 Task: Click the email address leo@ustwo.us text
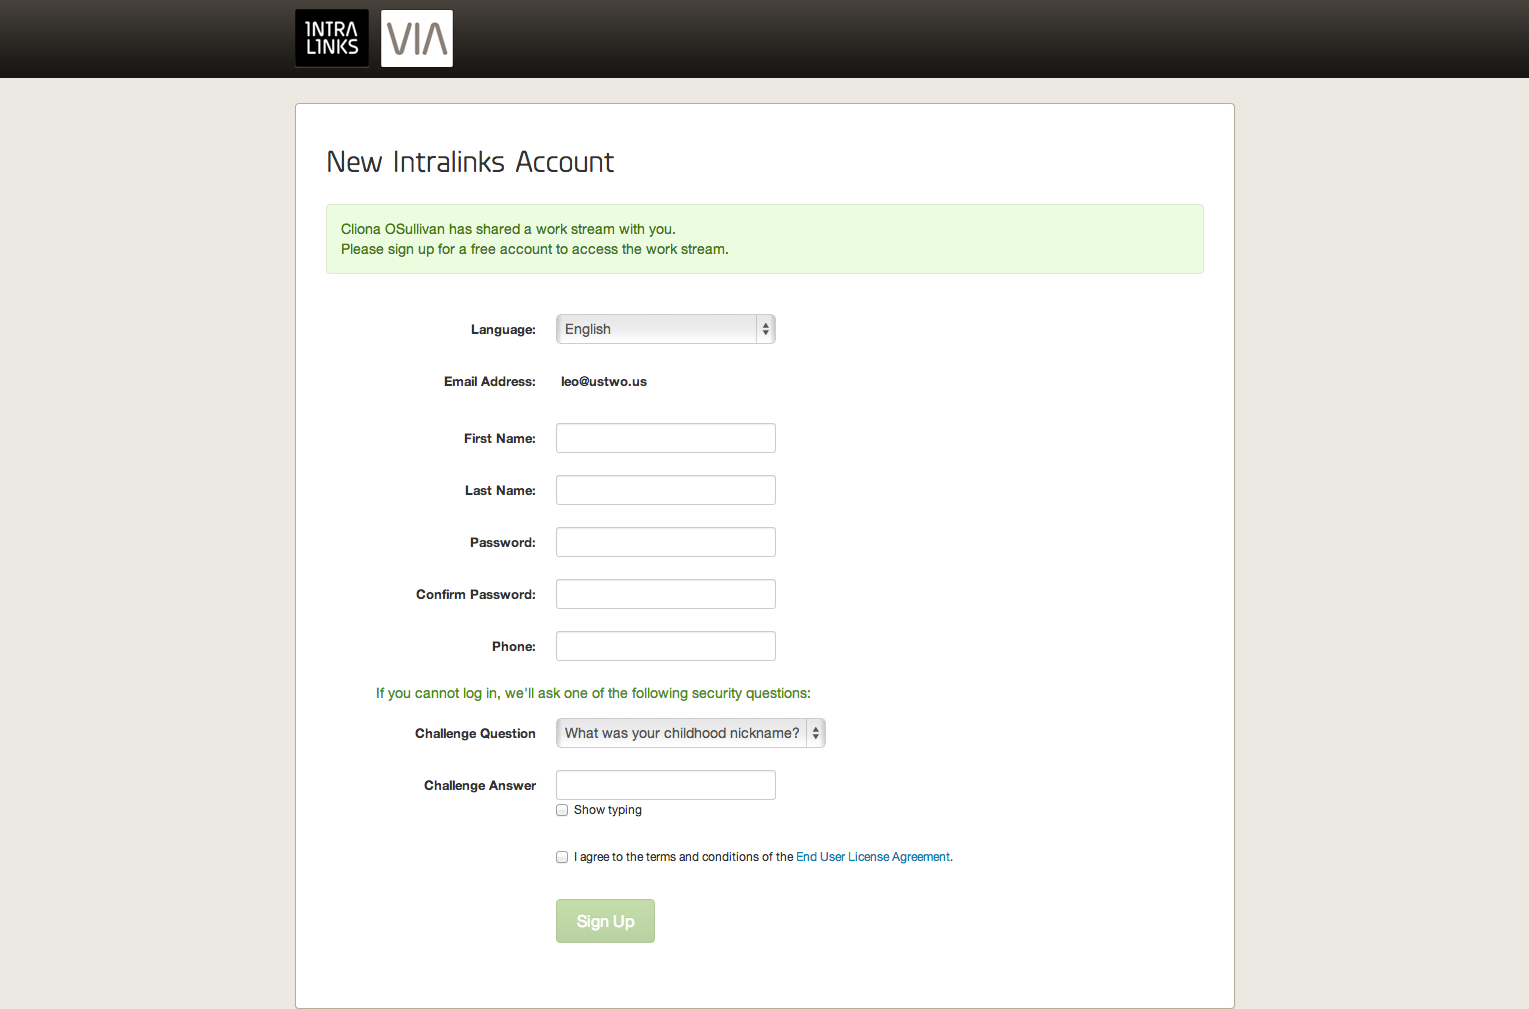coord(604,382)
